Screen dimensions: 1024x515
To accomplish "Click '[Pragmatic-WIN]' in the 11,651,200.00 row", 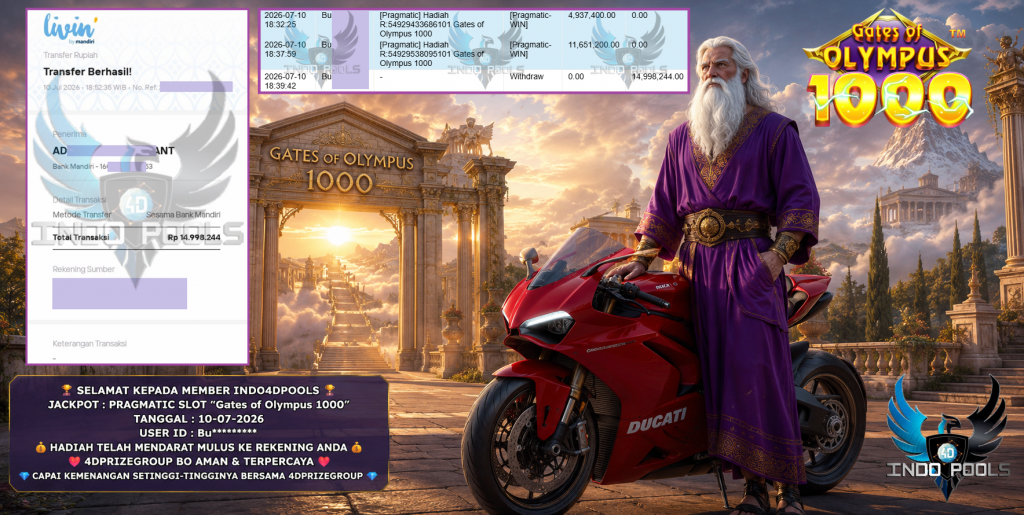I will tap(531, 50).
